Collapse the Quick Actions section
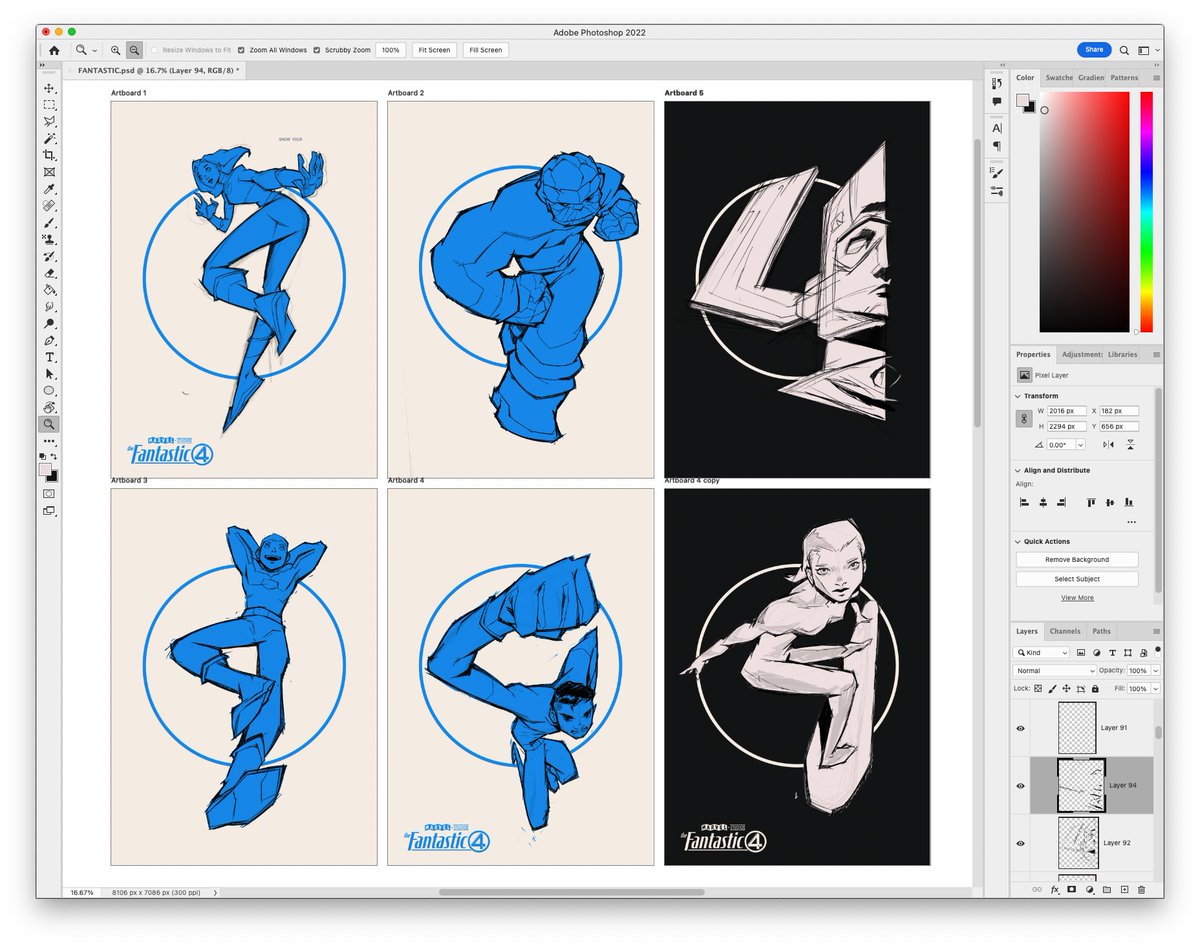This screenshot has height=946, width=1200. point(1018,542)
